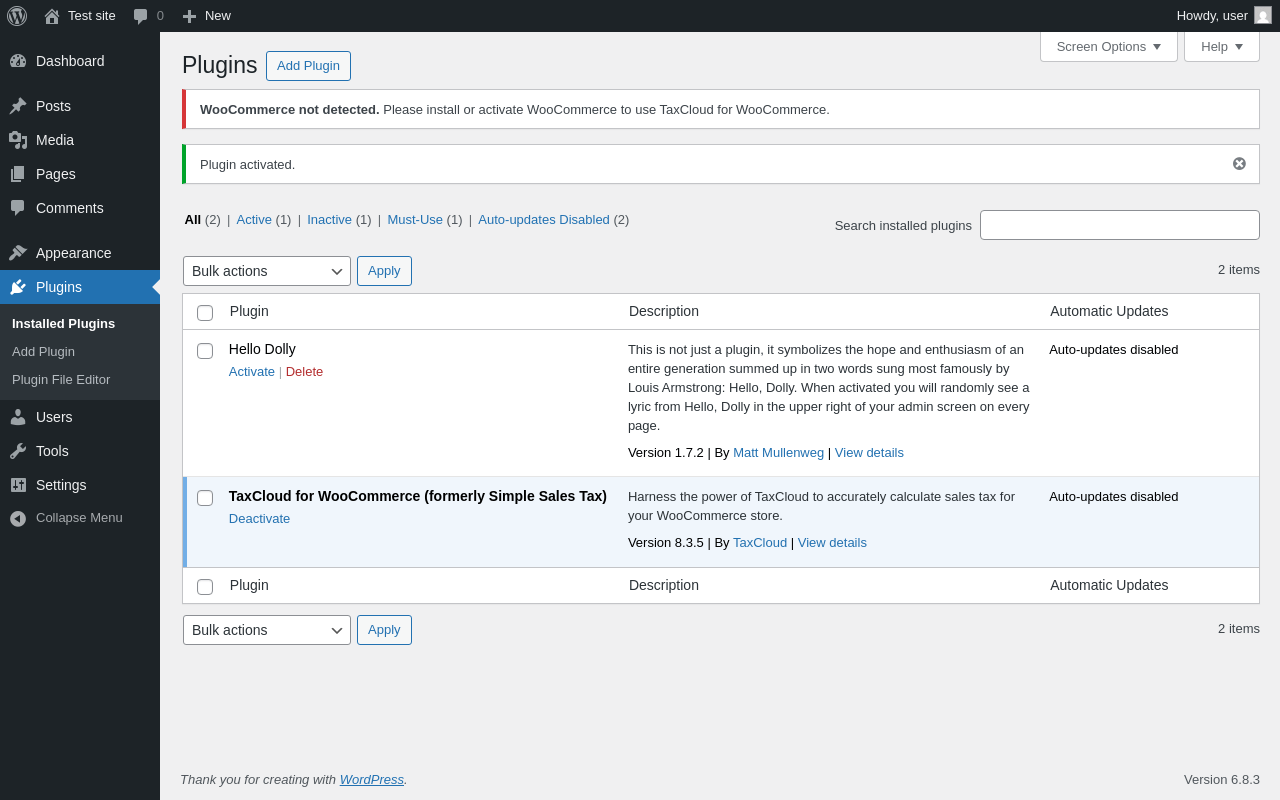Expand the Help tab

(x=1221, y=46)
